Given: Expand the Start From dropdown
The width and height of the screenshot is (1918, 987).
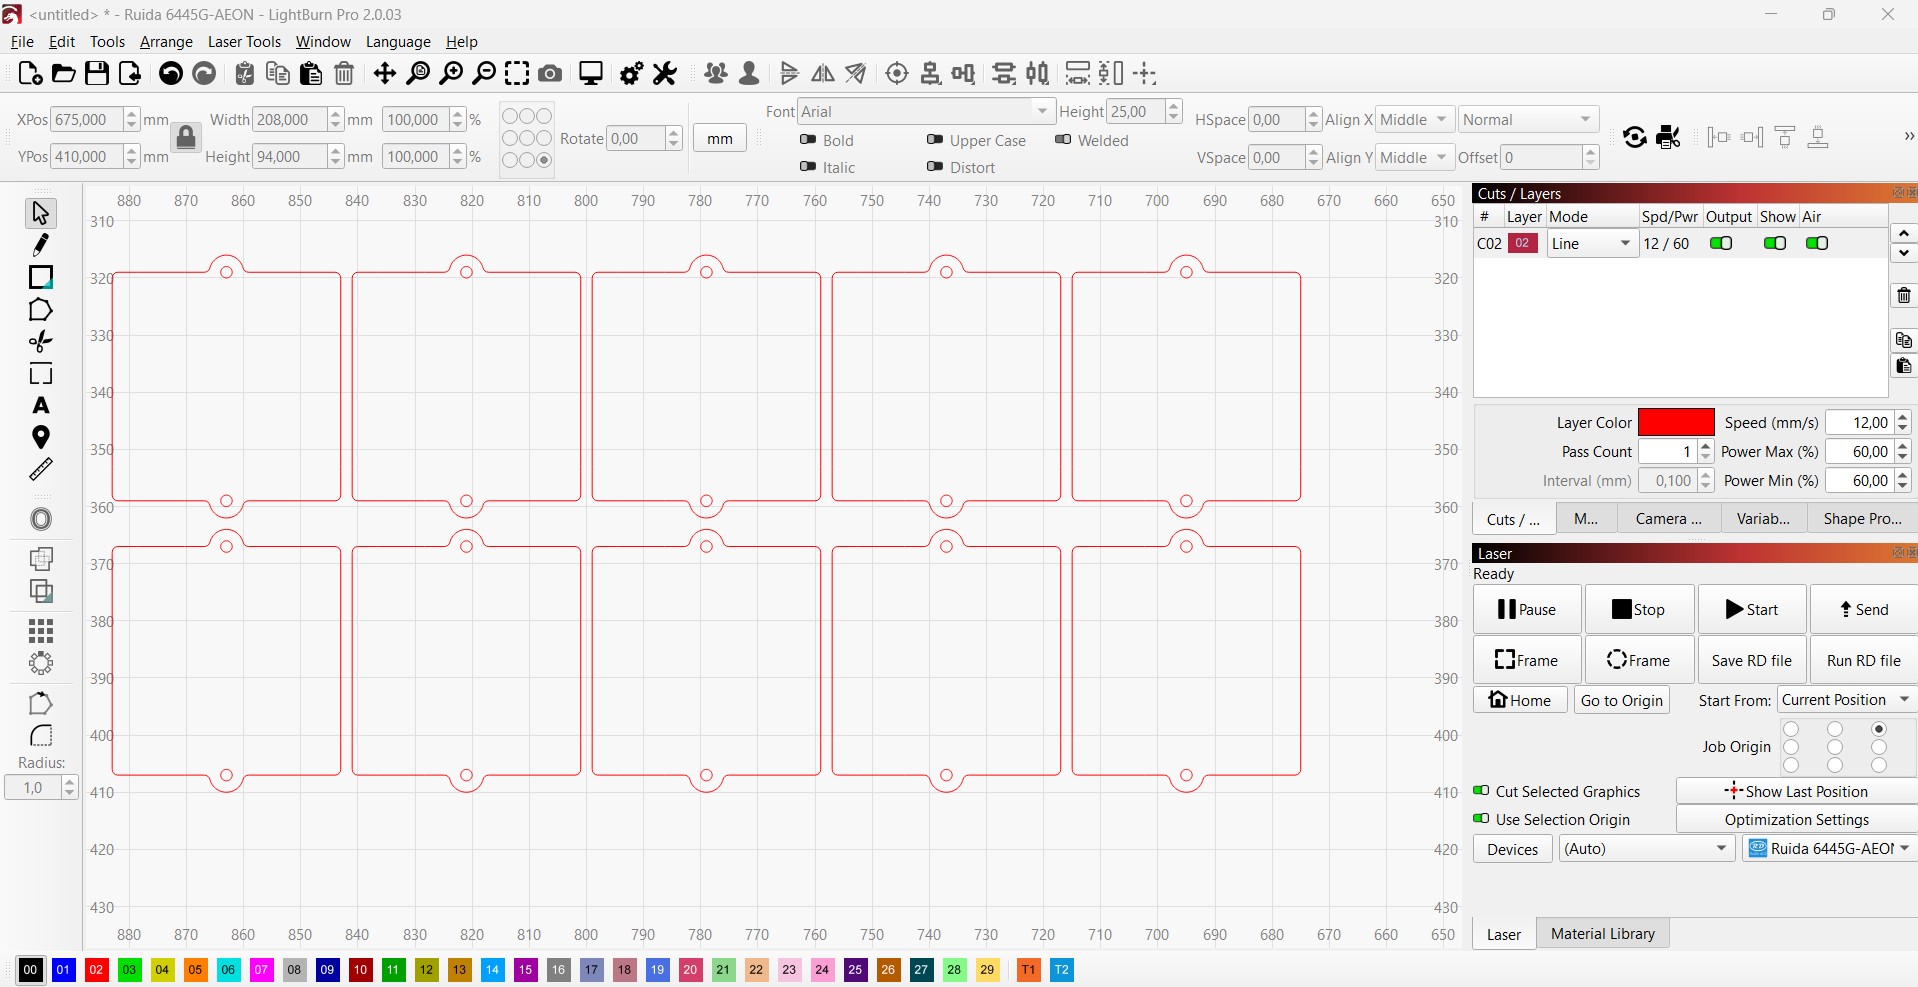Looking at the screenshot, I should 1845,700.
